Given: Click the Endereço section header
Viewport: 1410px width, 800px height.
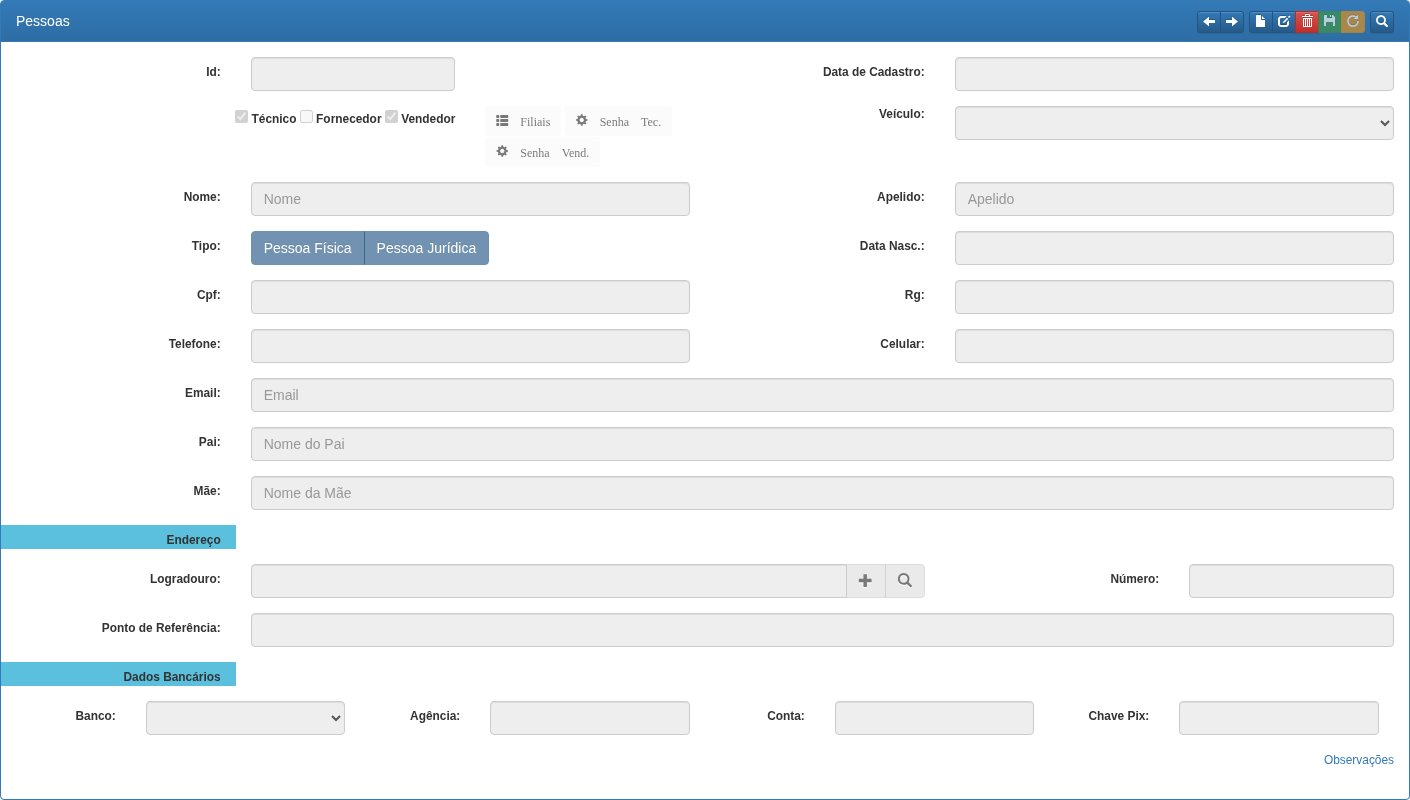Looking at the screenshot, I should (118, 537).
